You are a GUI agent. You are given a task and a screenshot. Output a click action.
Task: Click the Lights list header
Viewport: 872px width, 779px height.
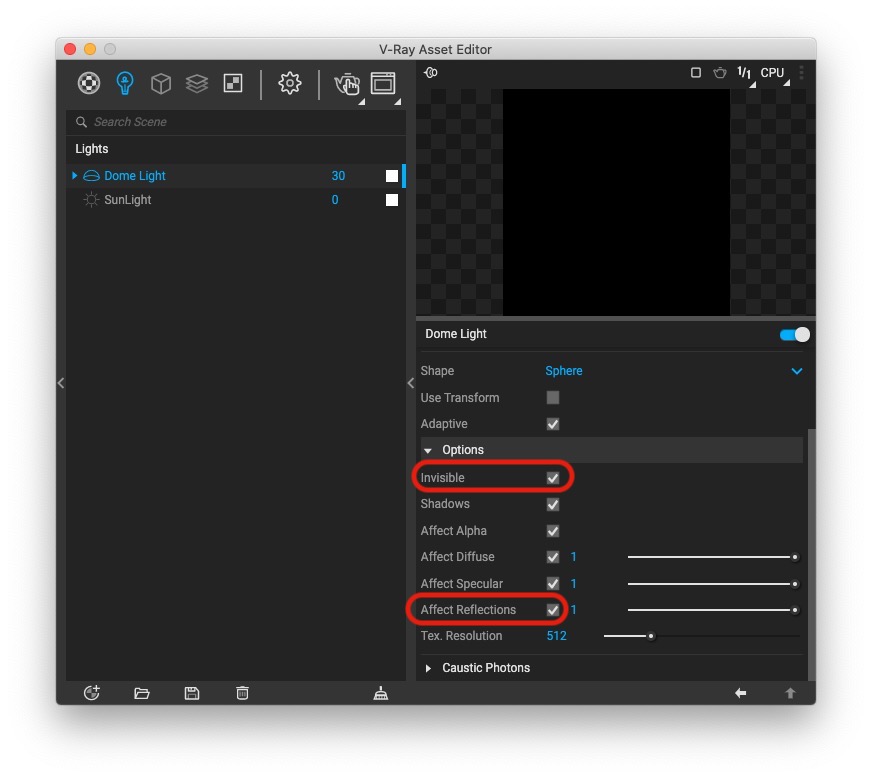[92, 149]
